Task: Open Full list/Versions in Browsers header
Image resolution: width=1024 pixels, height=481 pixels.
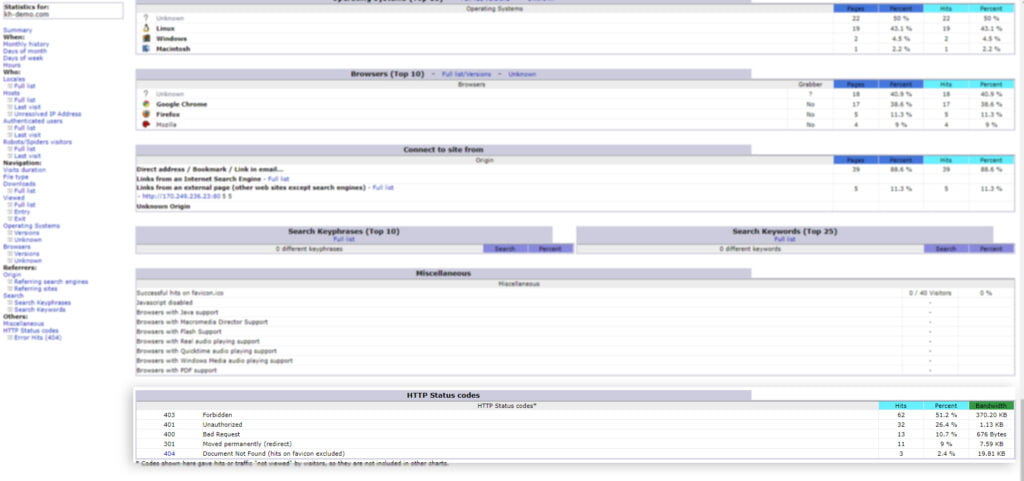Action: point(466,74)
